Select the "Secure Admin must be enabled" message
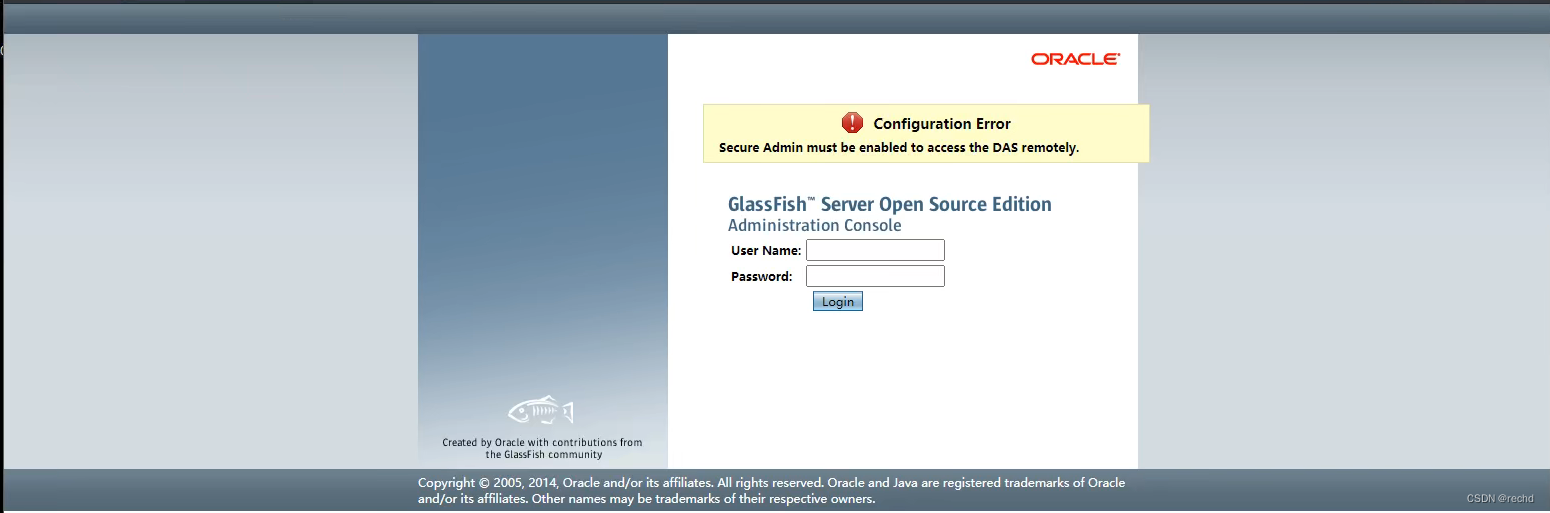The width and height of the screenshot is (1550, 513). (x=899, y=148)
